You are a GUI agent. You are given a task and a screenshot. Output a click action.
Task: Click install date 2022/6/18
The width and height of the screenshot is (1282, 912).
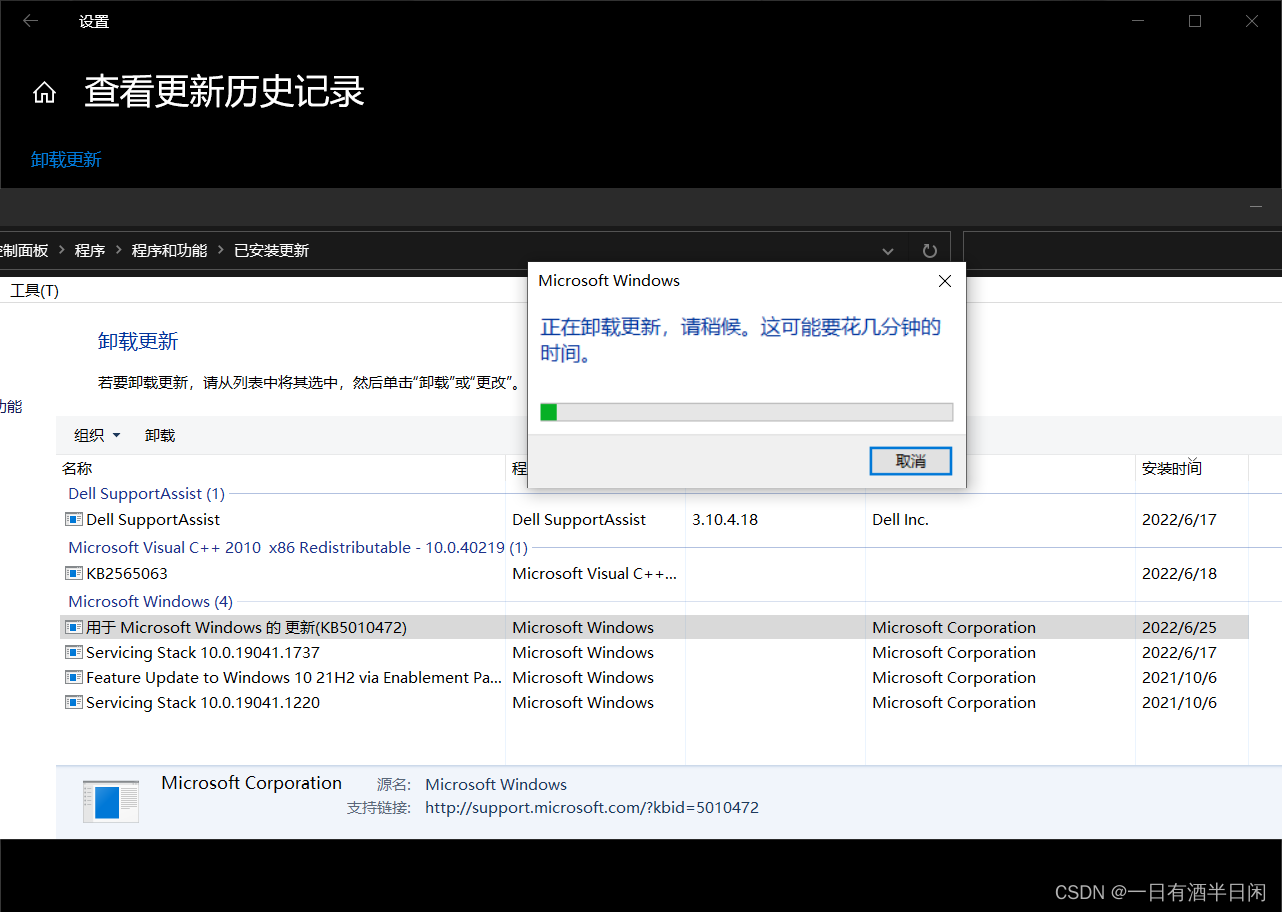tap(1179, 573)
